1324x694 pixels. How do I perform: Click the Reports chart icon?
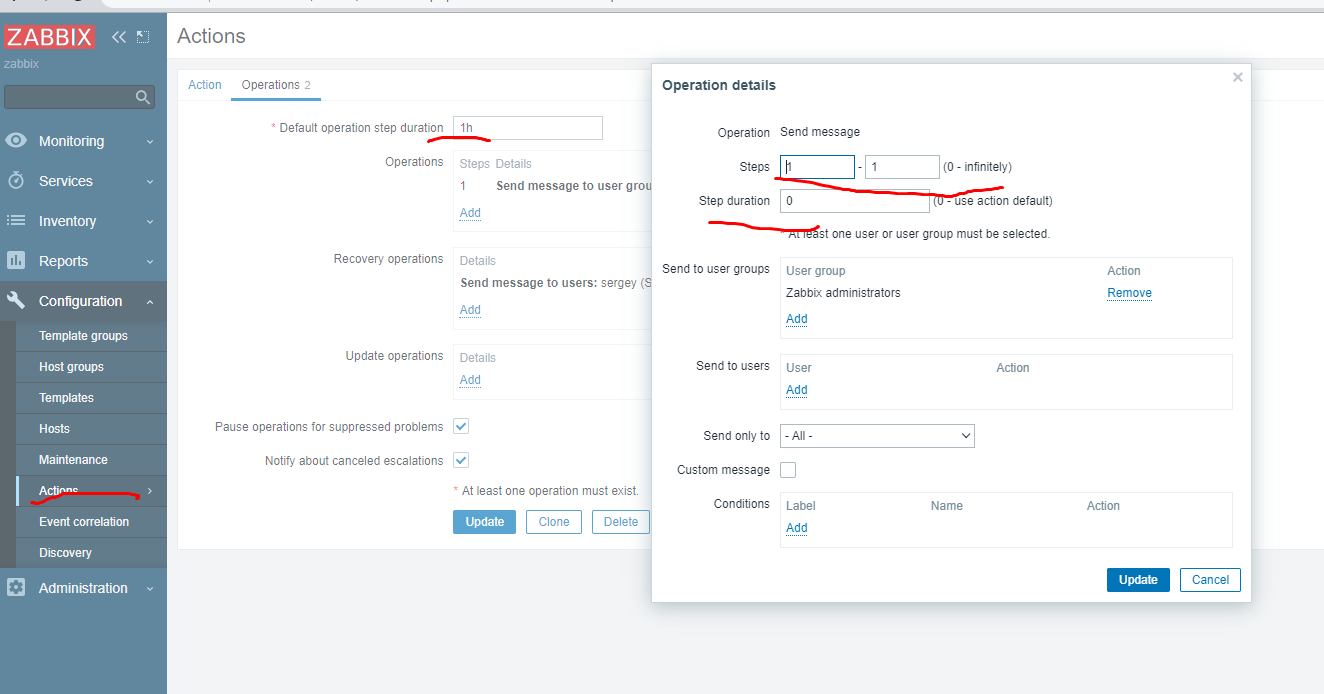(x=16, y=261)
